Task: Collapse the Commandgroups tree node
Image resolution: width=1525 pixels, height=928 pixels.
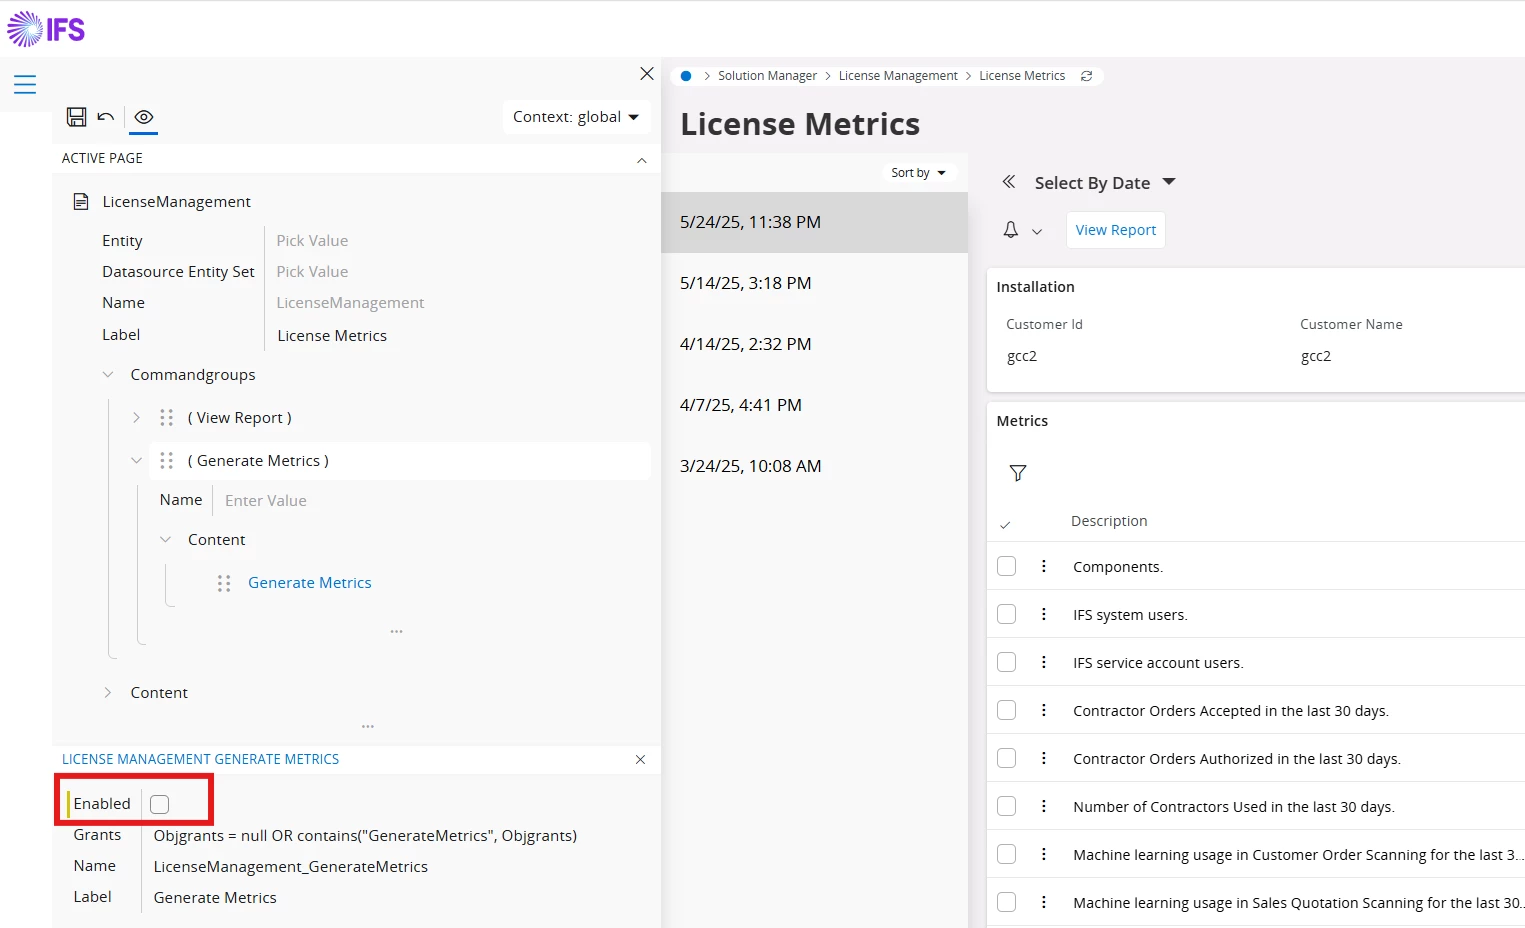Action: pyautogui.click(x=108, y=375)
